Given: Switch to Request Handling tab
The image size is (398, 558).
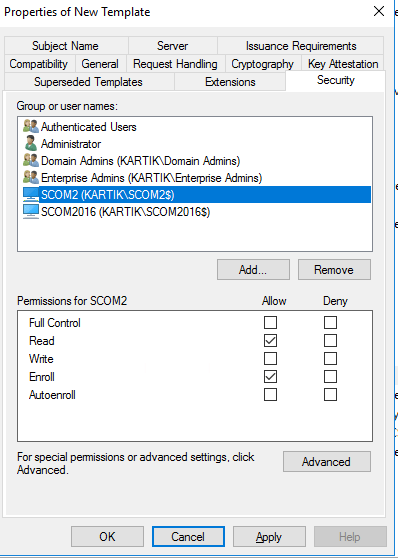Looking at the screenshot, I should coord(176,64).
